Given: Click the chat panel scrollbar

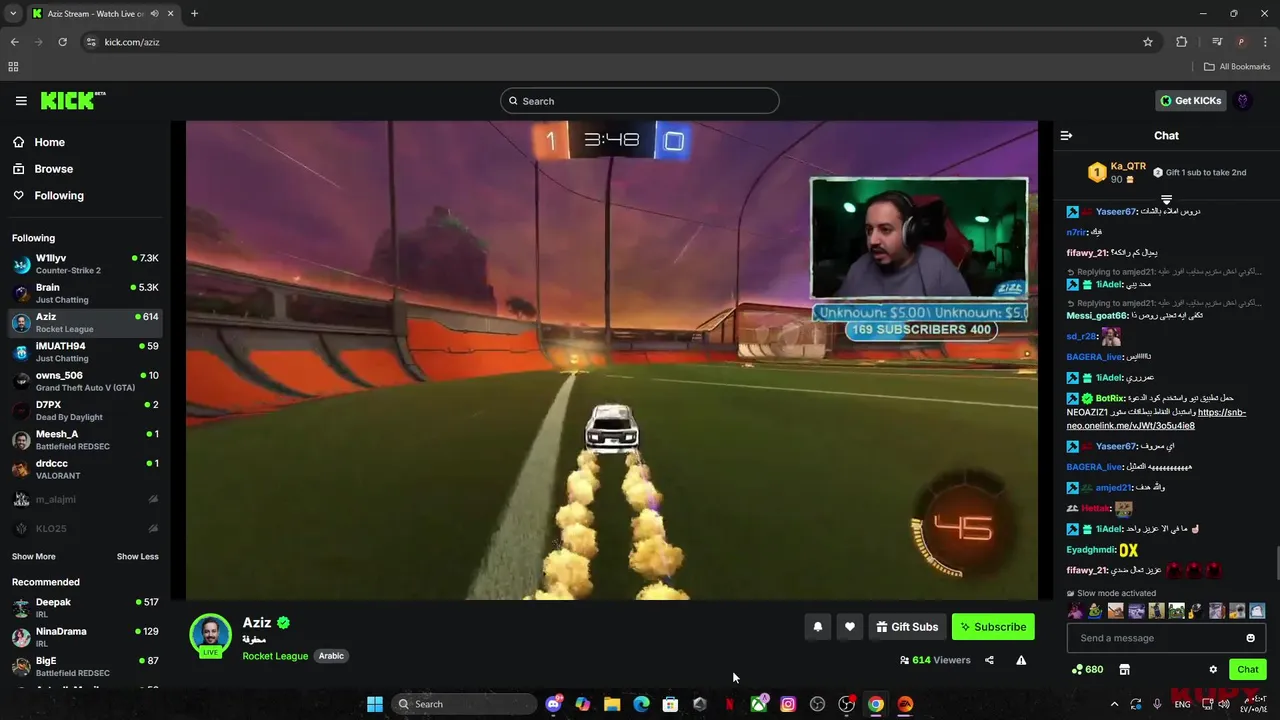Looking at the screenshot, I should [1276, 563].
